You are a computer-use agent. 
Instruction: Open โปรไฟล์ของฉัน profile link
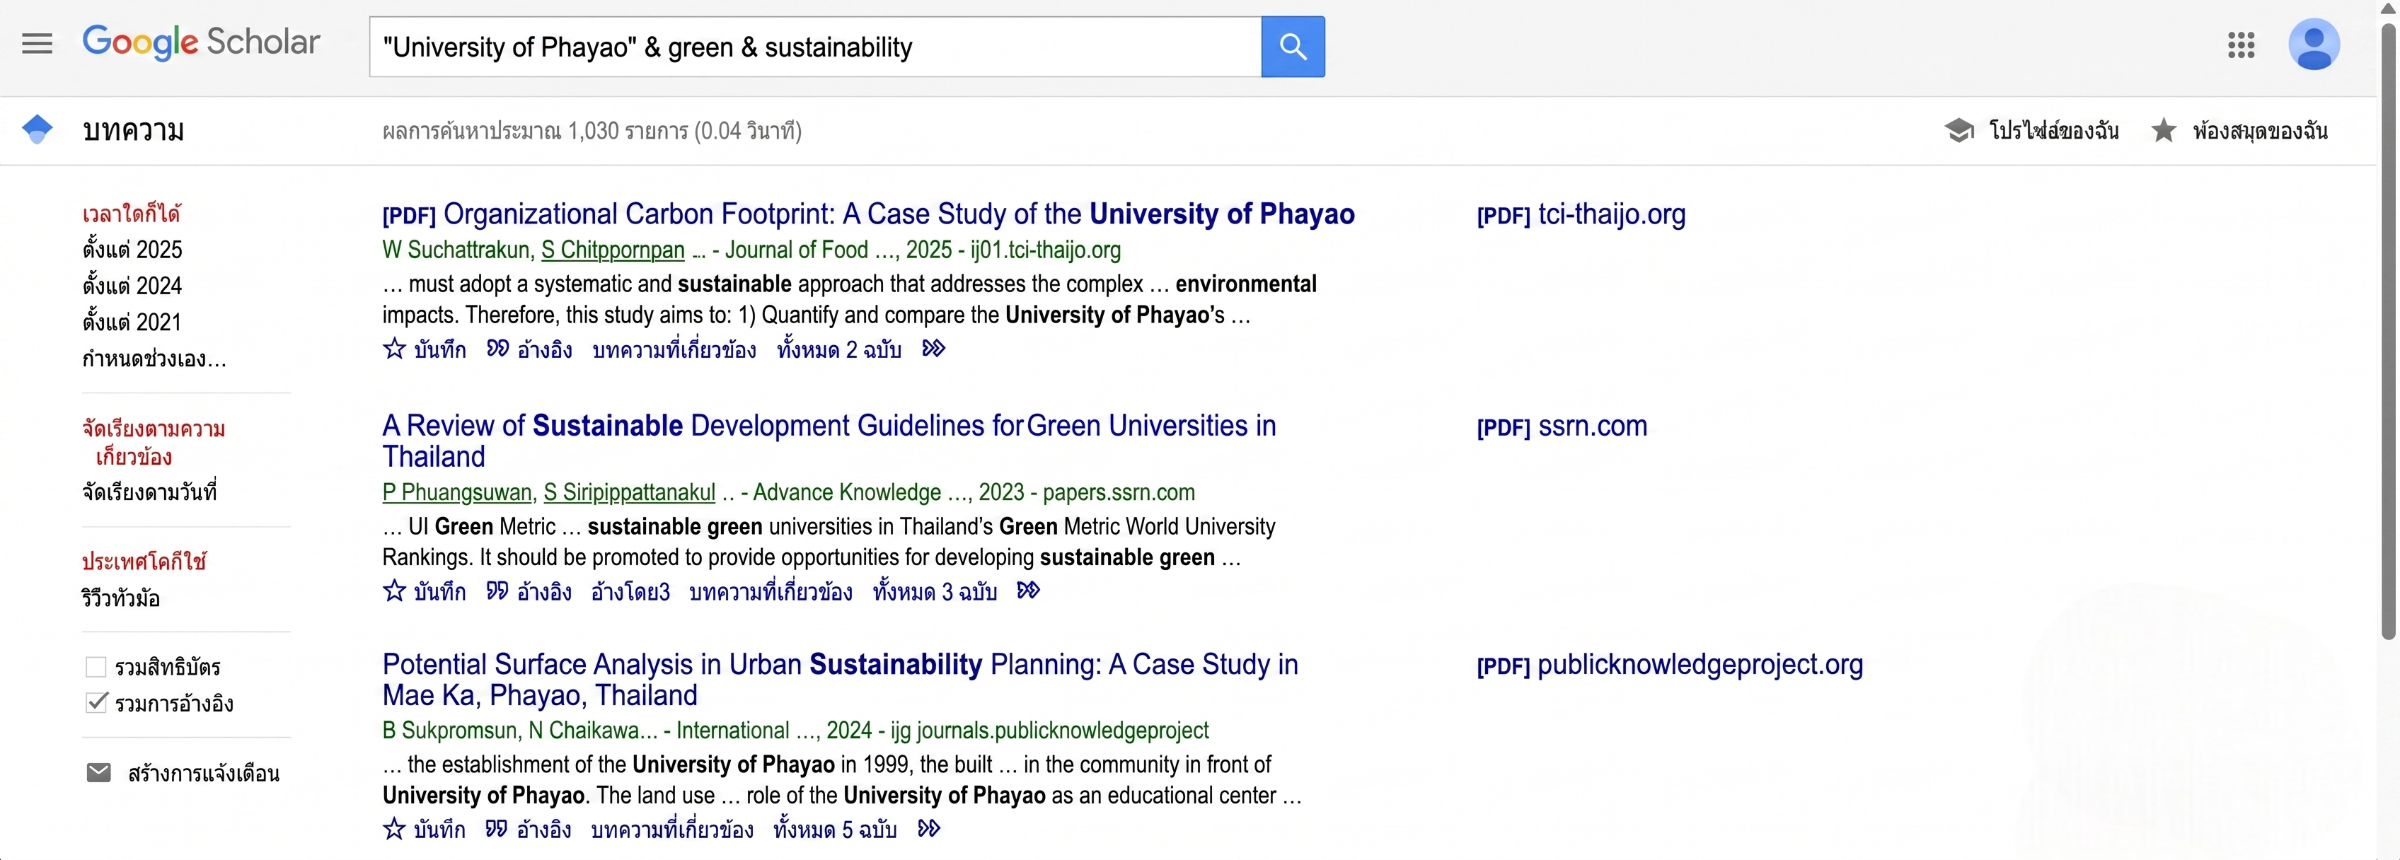(x=2054, y=130)
